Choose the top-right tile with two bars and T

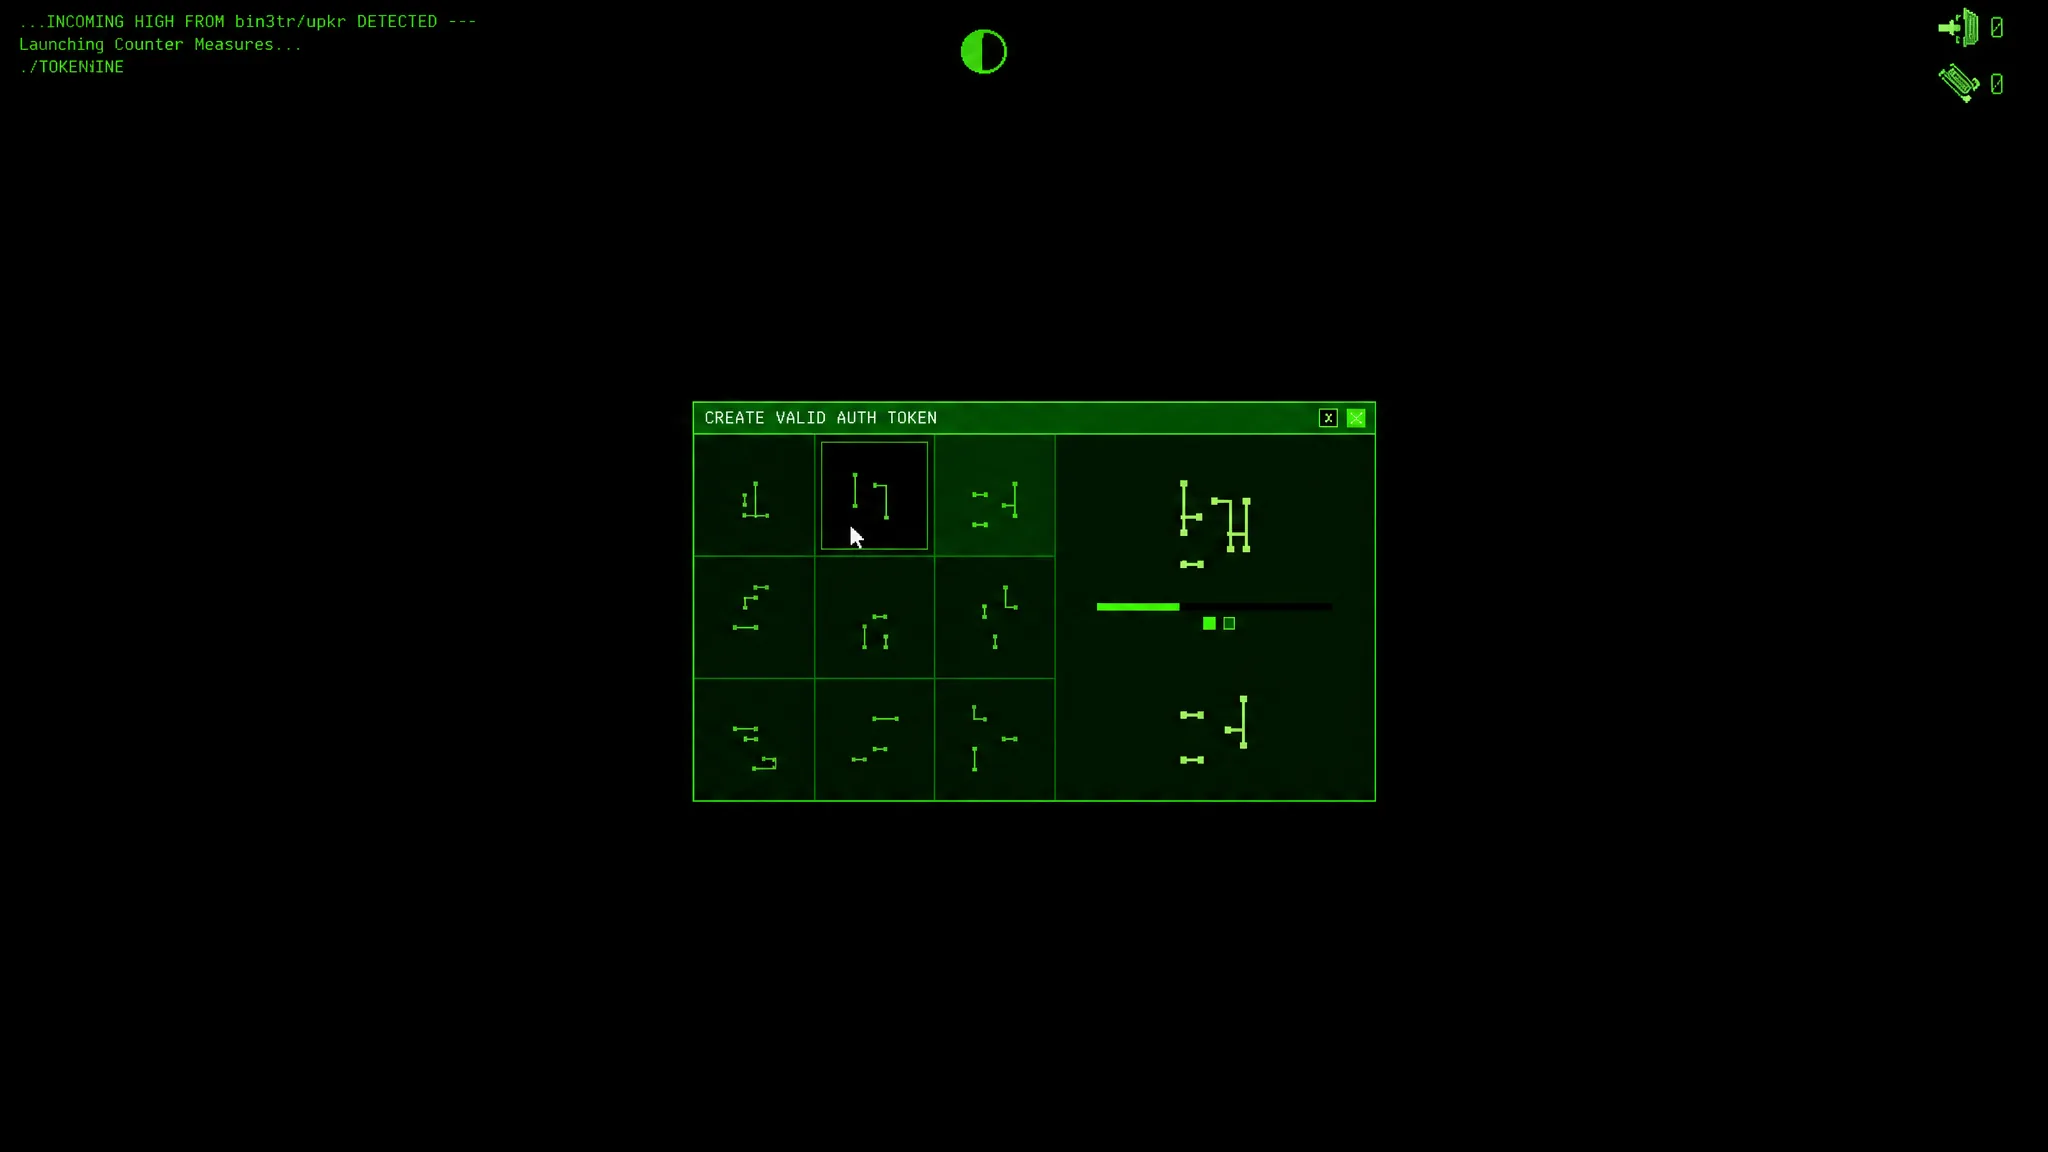click(995, 496)
